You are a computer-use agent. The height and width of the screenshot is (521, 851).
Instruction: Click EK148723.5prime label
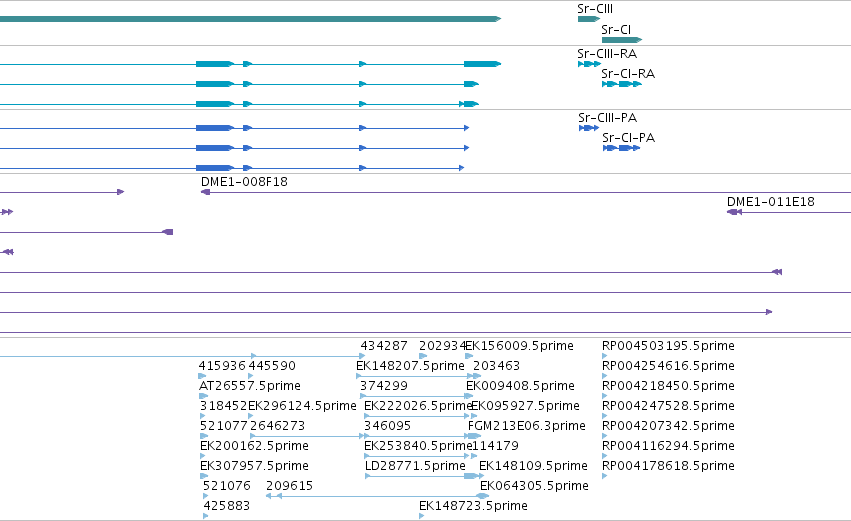[473, 506]
